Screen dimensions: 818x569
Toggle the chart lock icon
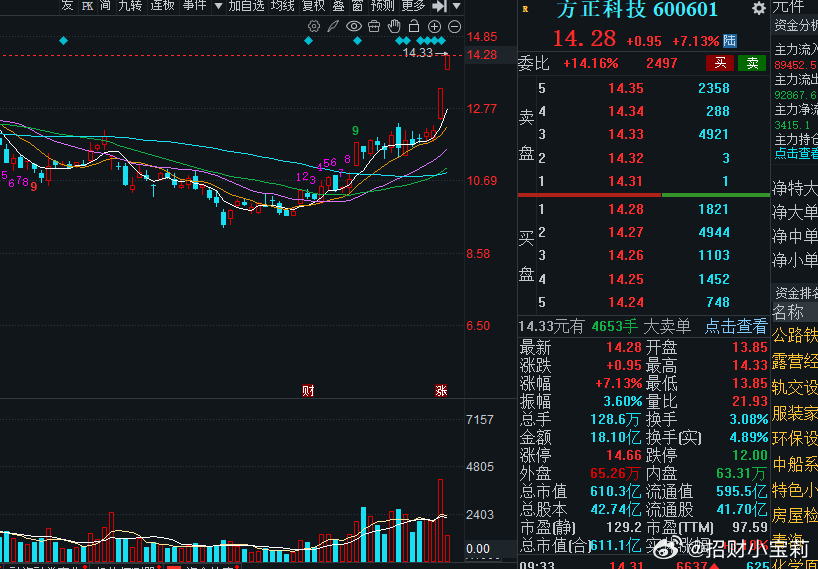click(x=414, y=26)
